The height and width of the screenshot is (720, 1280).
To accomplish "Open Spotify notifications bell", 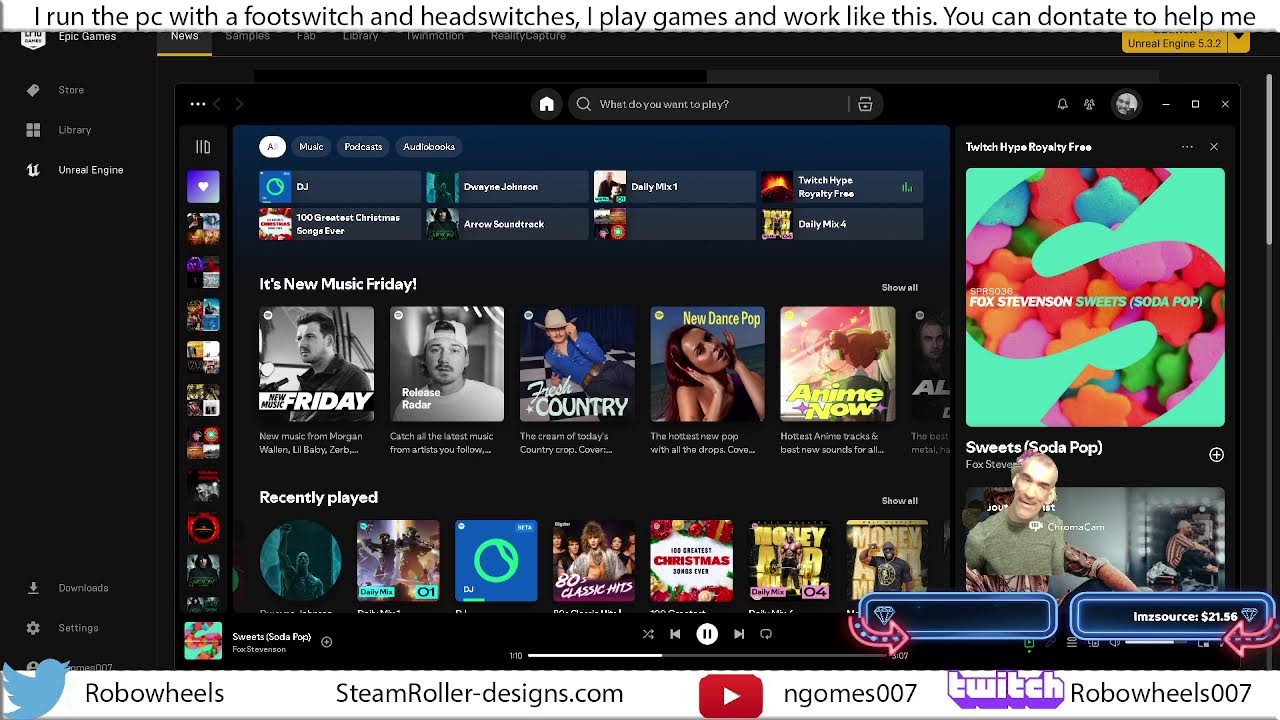I will (1062, 104).
